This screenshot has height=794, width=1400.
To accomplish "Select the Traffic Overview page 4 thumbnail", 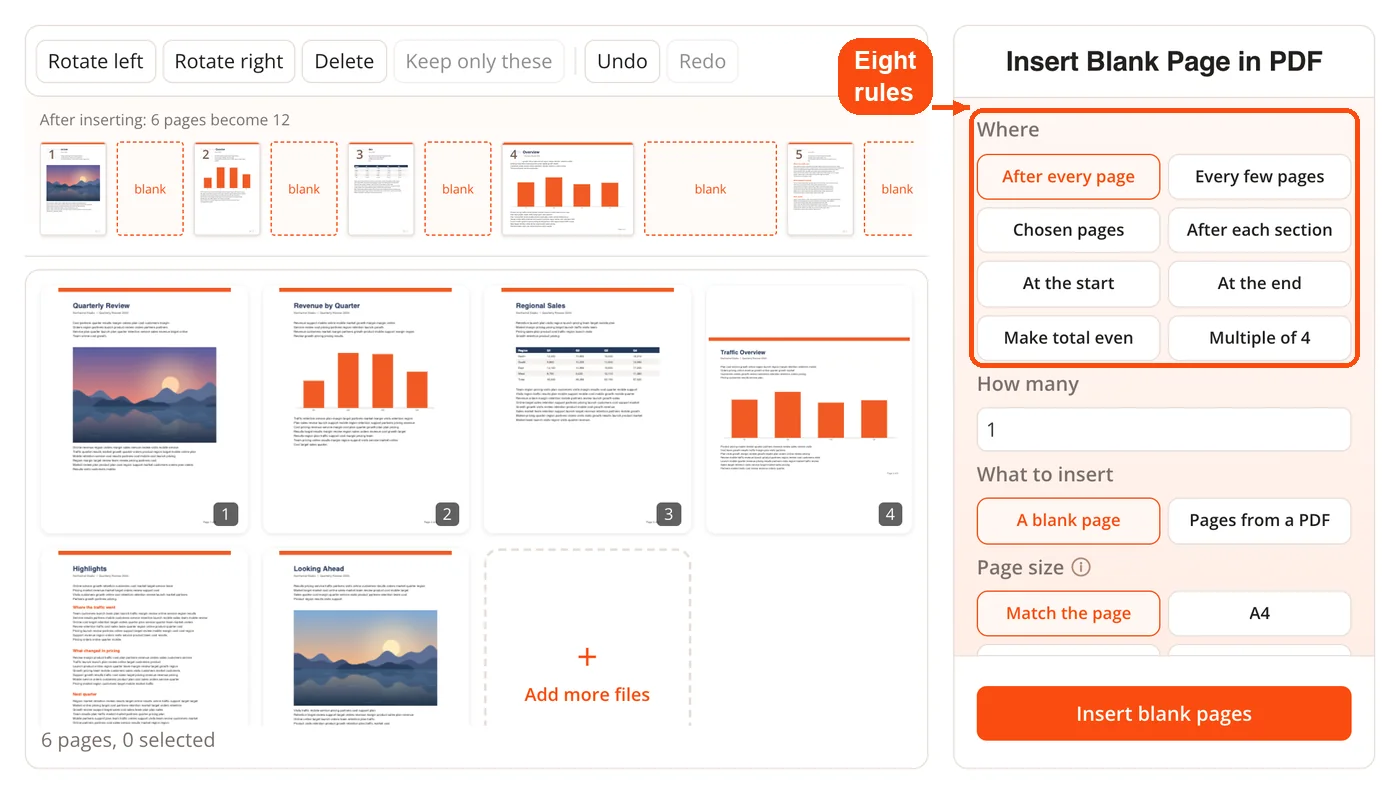I will coord(809,409).
